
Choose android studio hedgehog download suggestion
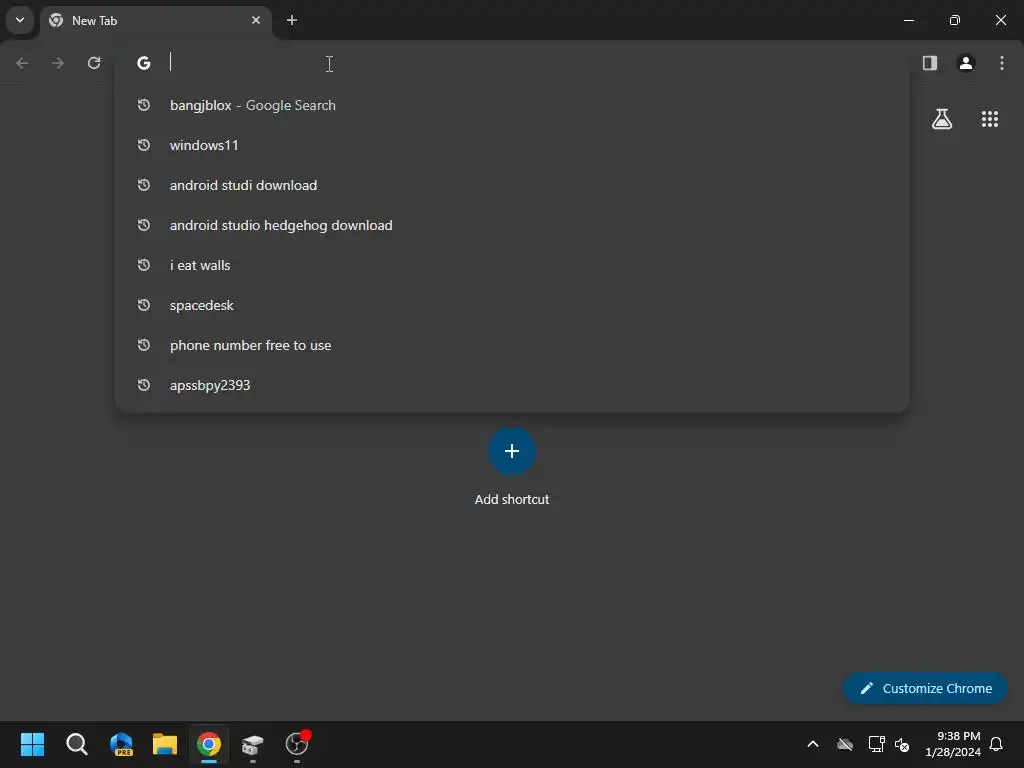[x=512, y=225]
